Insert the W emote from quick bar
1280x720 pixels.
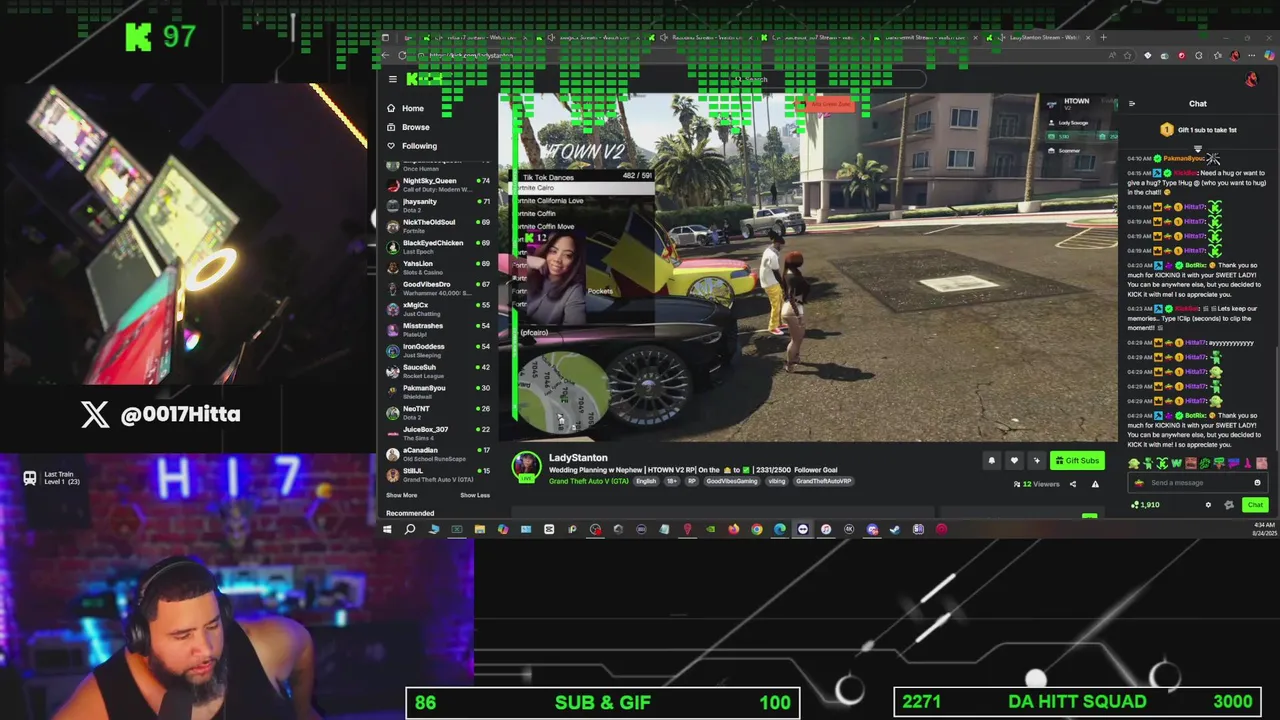pos(1176,463)
